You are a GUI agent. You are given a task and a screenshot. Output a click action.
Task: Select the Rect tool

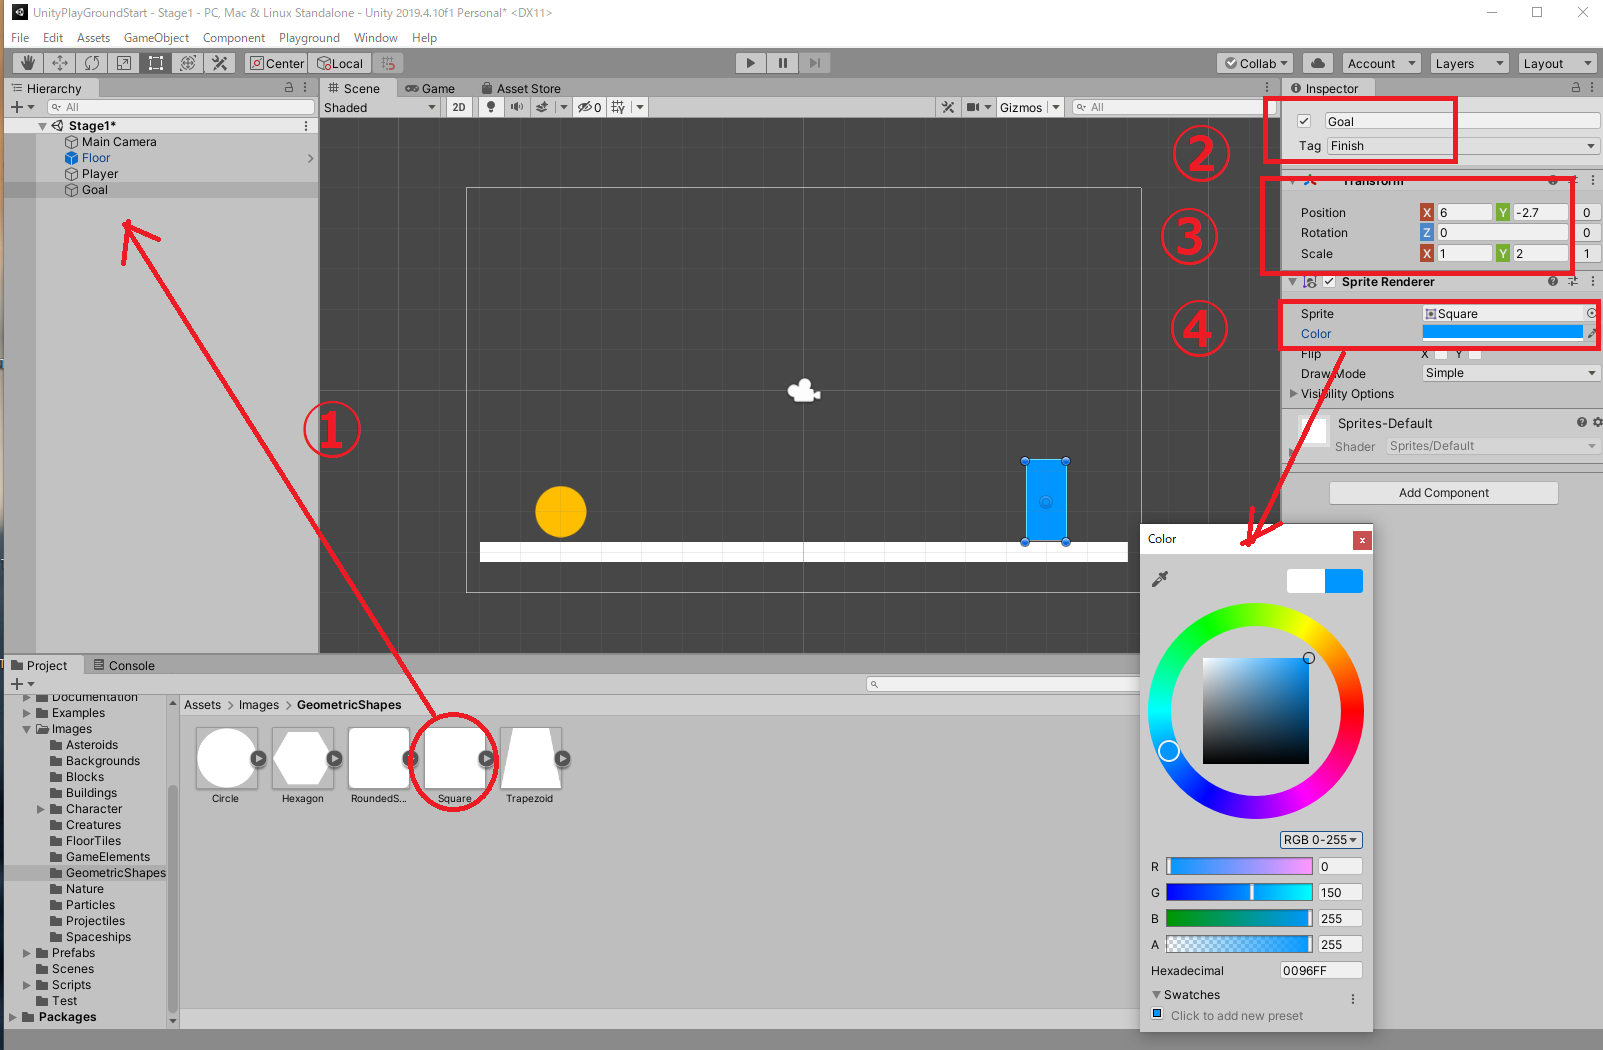tap(156, 63)
